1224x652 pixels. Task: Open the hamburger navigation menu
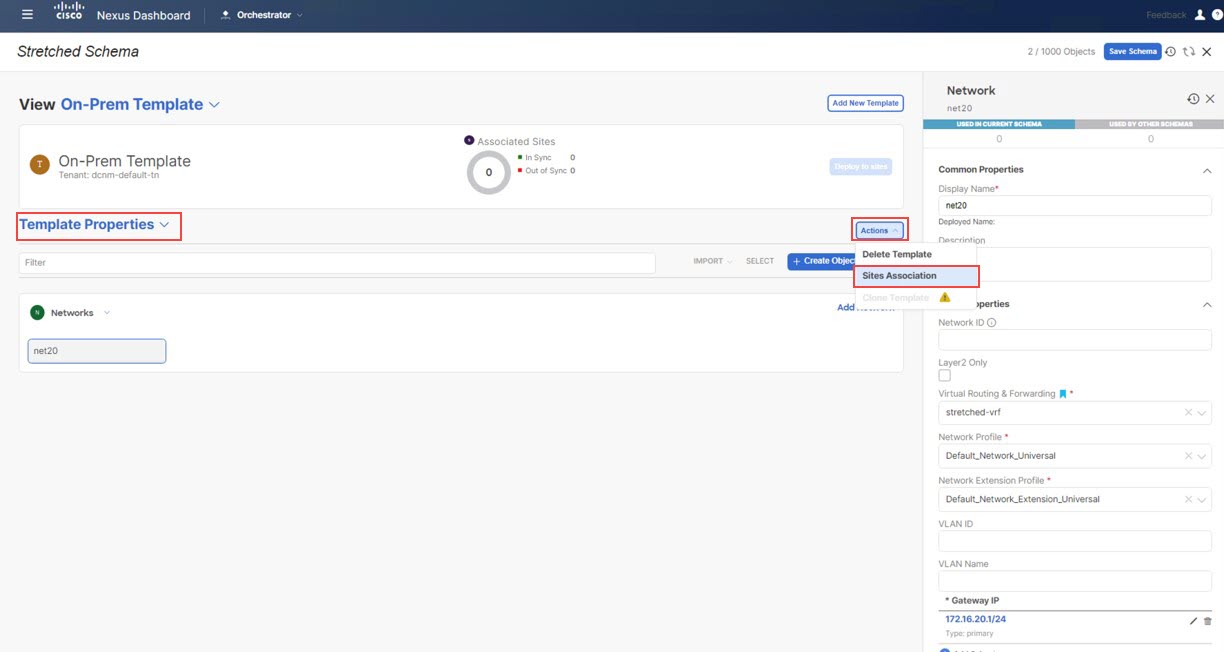(x=27, y=15)
